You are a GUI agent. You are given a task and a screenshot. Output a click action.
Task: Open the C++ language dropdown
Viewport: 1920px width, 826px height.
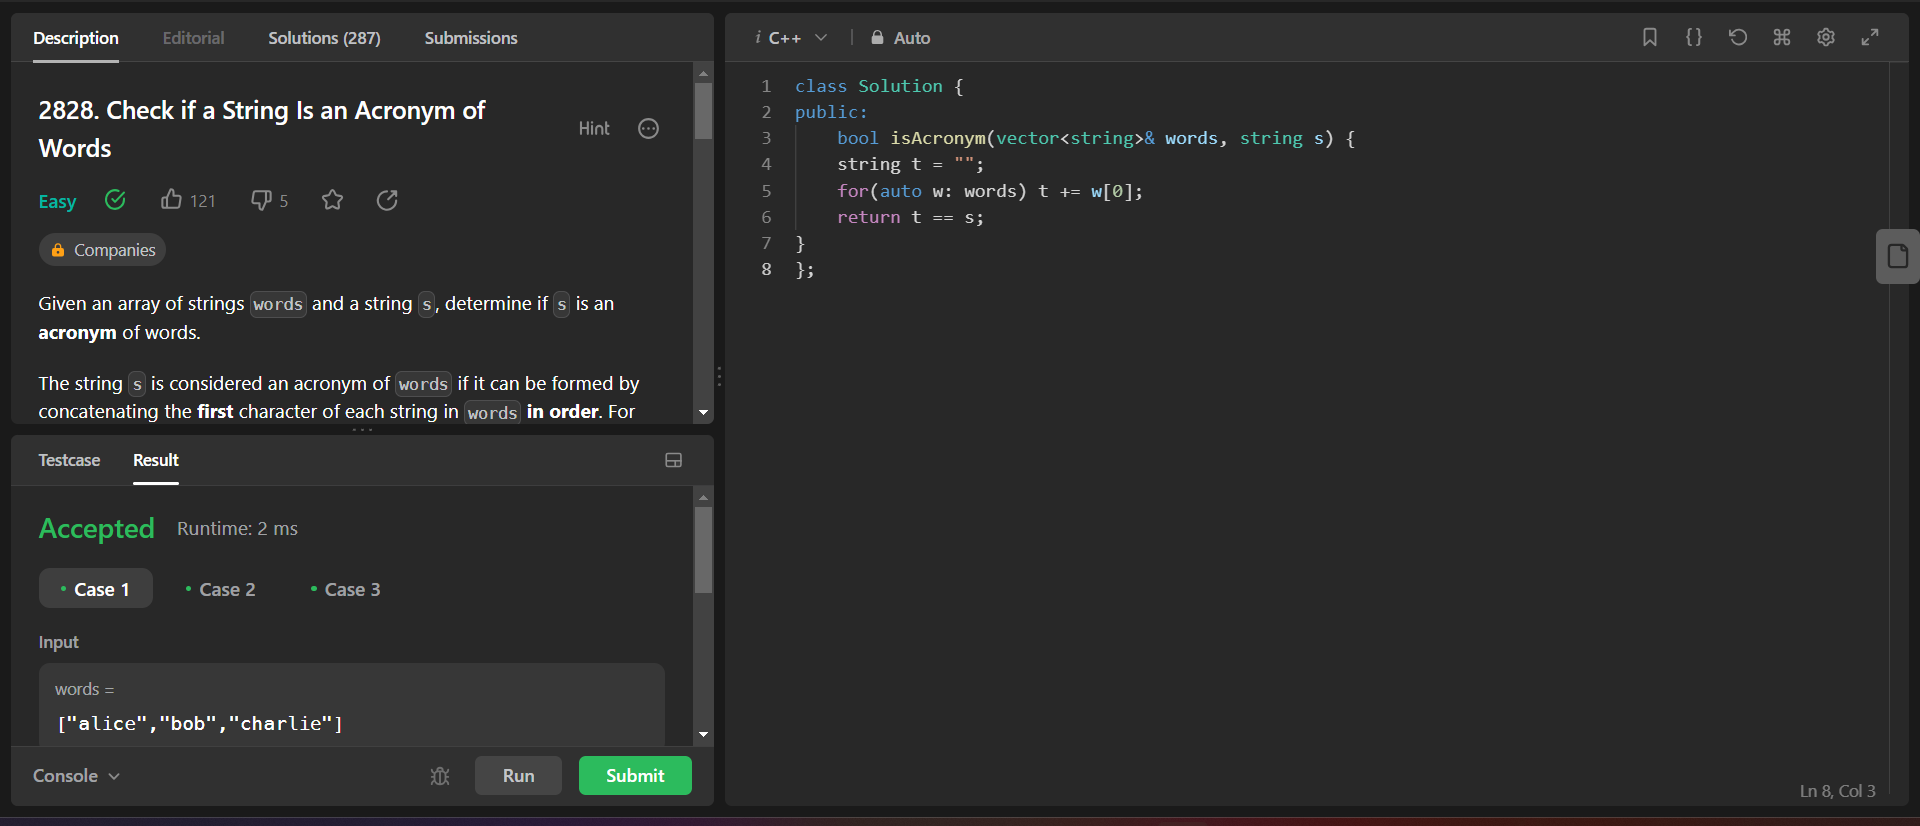(x=797, y=38)
